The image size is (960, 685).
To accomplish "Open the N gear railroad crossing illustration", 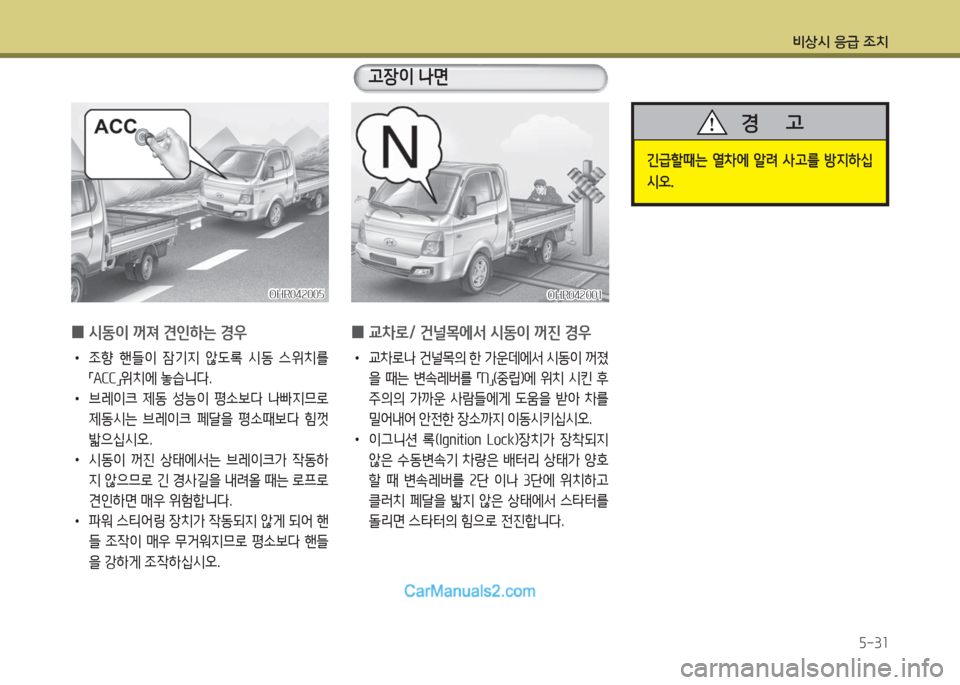I will (480, 202).
